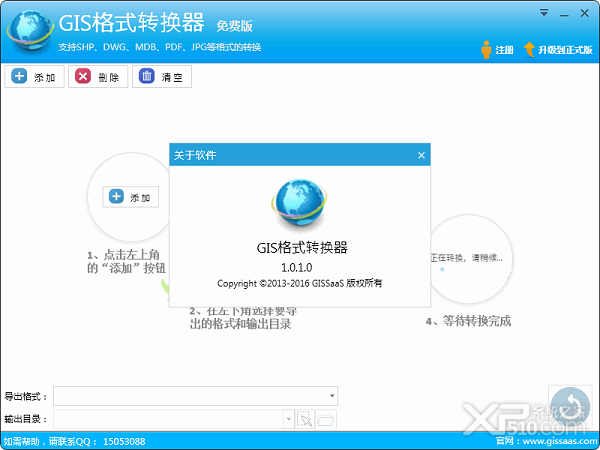The image size is (600, 450).
Task: Click the GIS globe logo in header
Action: pyautogui.click(x=29, y=31)
